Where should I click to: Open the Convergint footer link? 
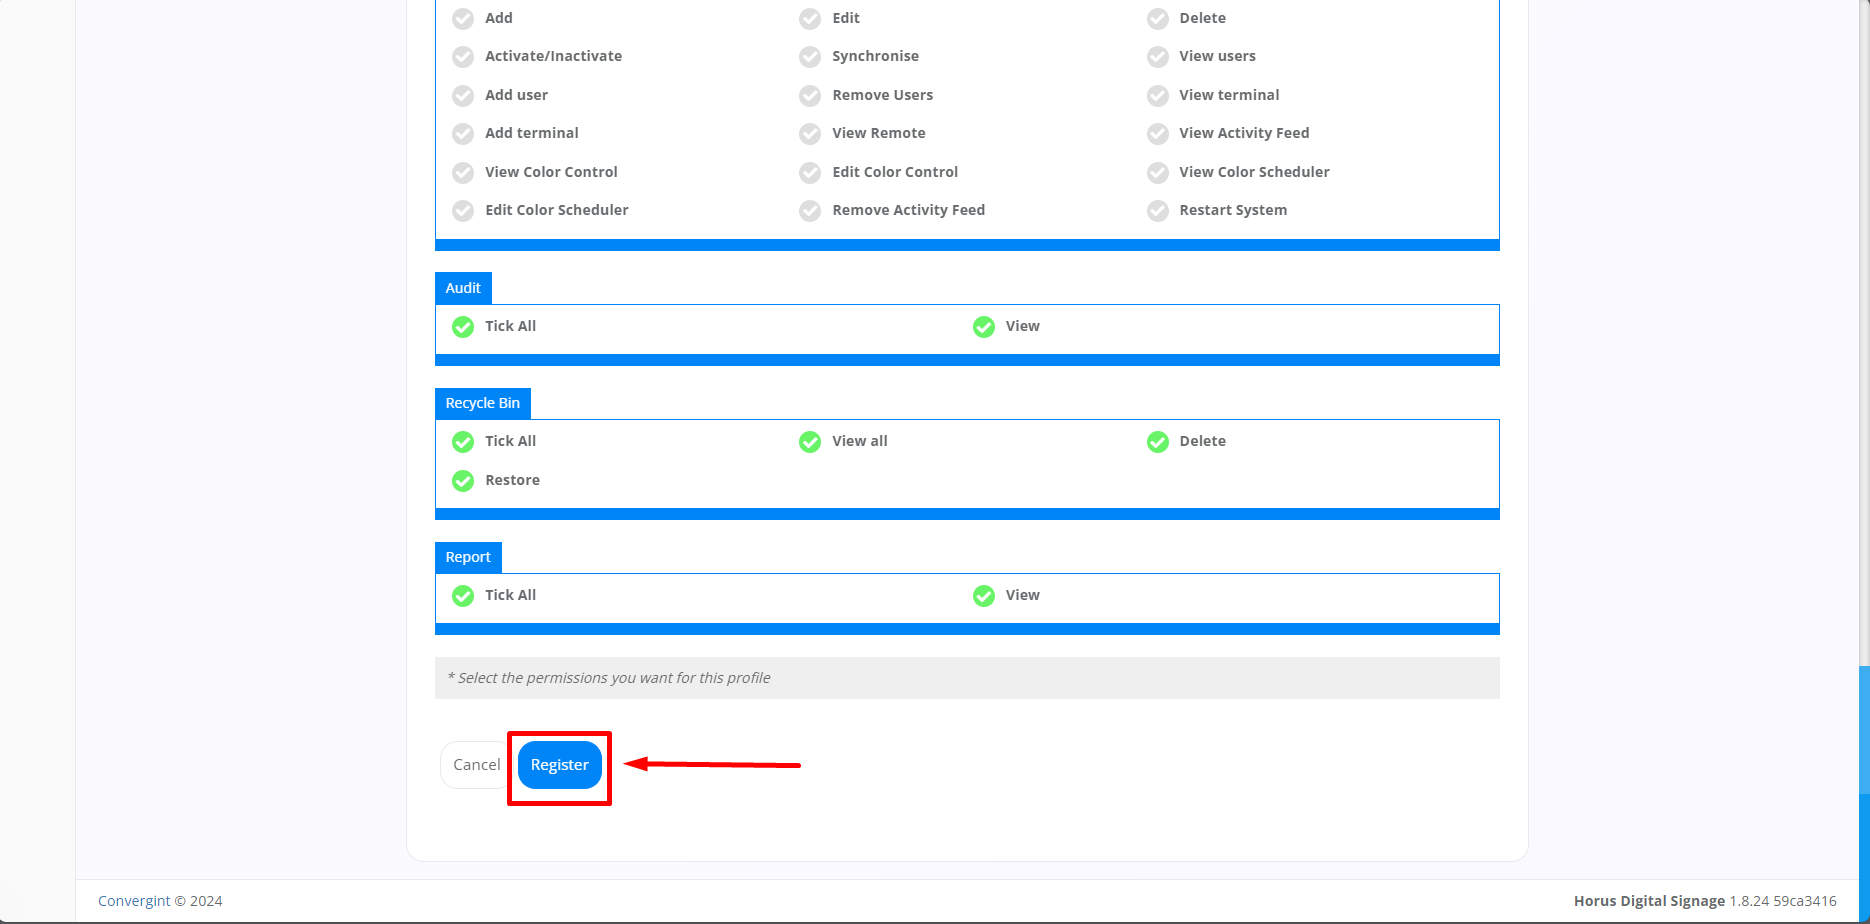(x=134, y=901)
